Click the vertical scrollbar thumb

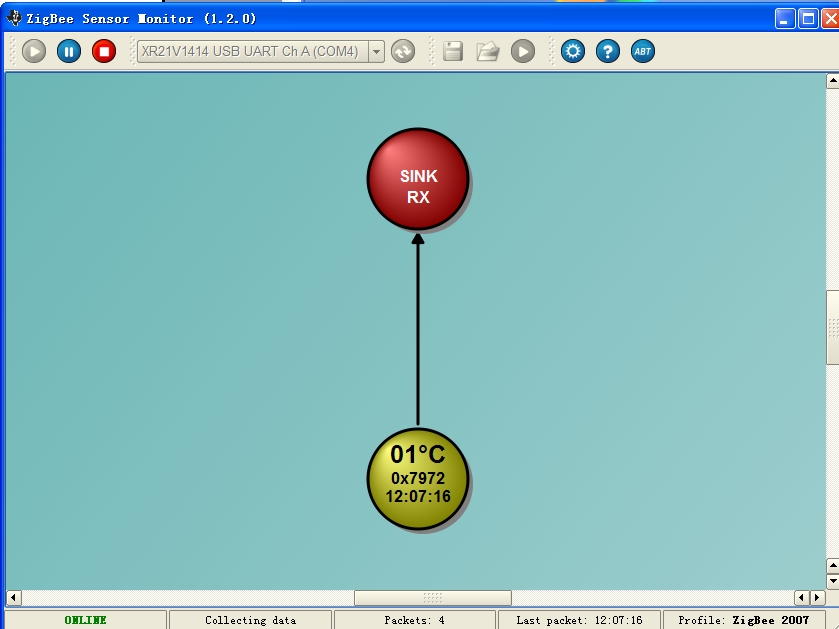832,327
